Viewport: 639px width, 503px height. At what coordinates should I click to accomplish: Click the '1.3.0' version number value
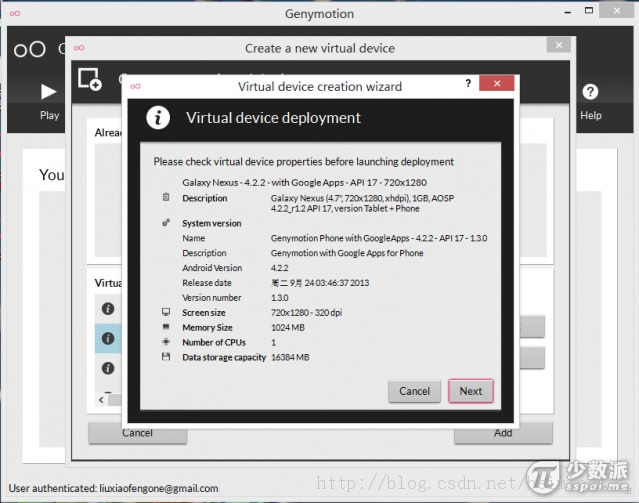coord(280,298)
